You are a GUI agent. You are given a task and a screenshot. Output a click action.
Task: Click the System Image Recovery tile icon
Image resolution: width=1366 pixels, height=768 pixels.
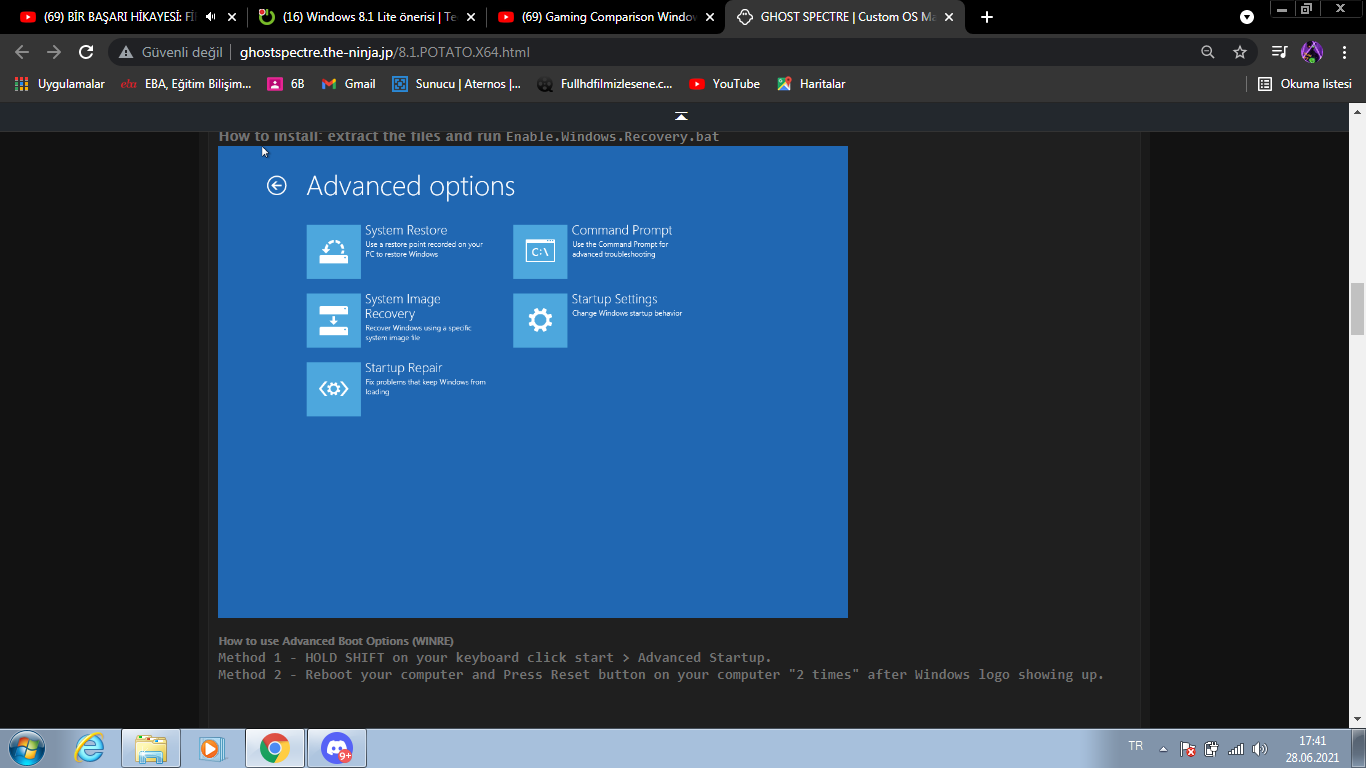click(x=333, y=320)
